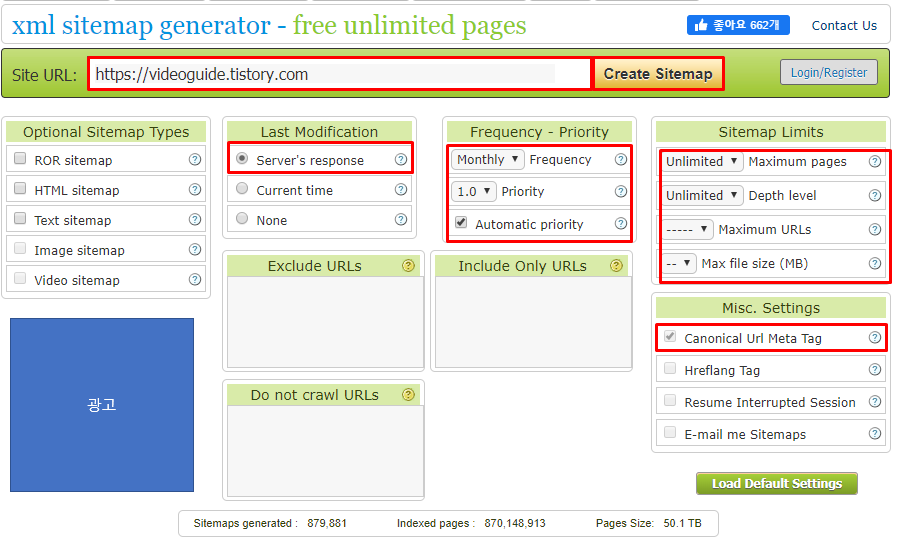
Task: Select the Current time radio button
Action: click(x=242, y=188)
